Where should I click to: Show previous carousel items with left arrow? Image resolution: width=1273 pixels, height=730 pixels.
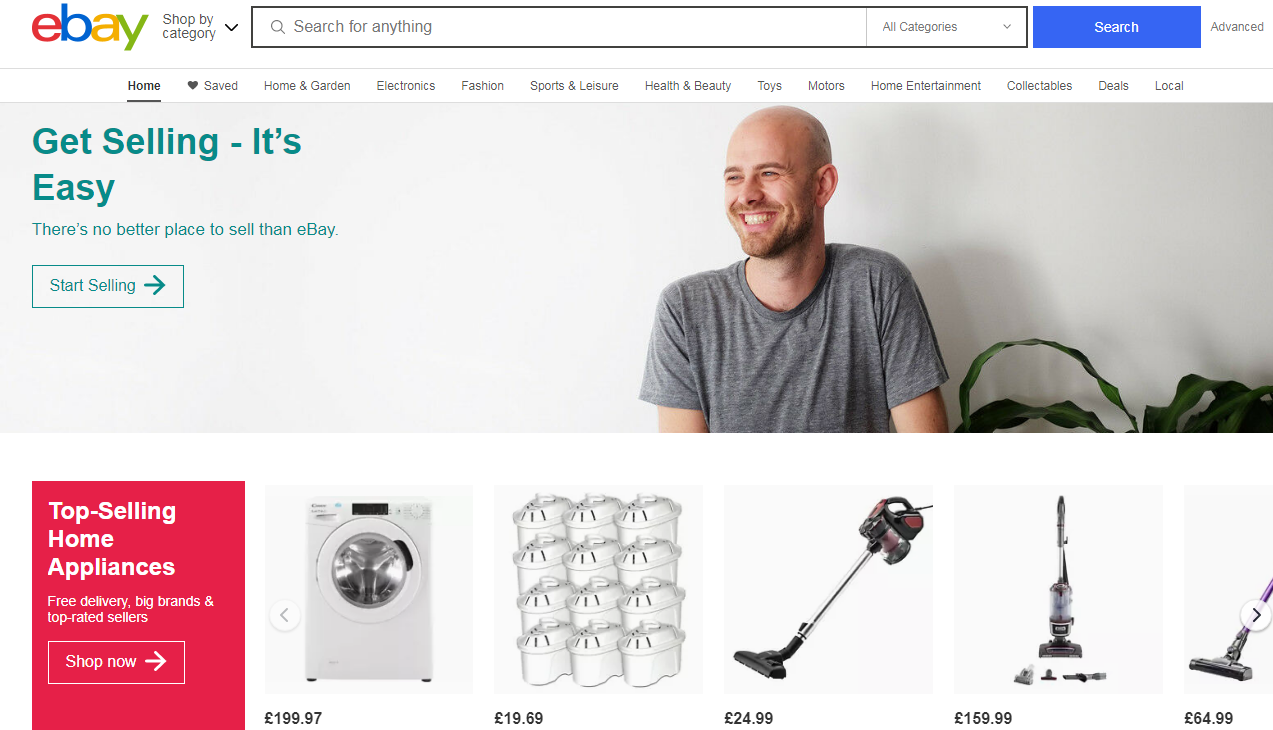[x=285, y=615]
